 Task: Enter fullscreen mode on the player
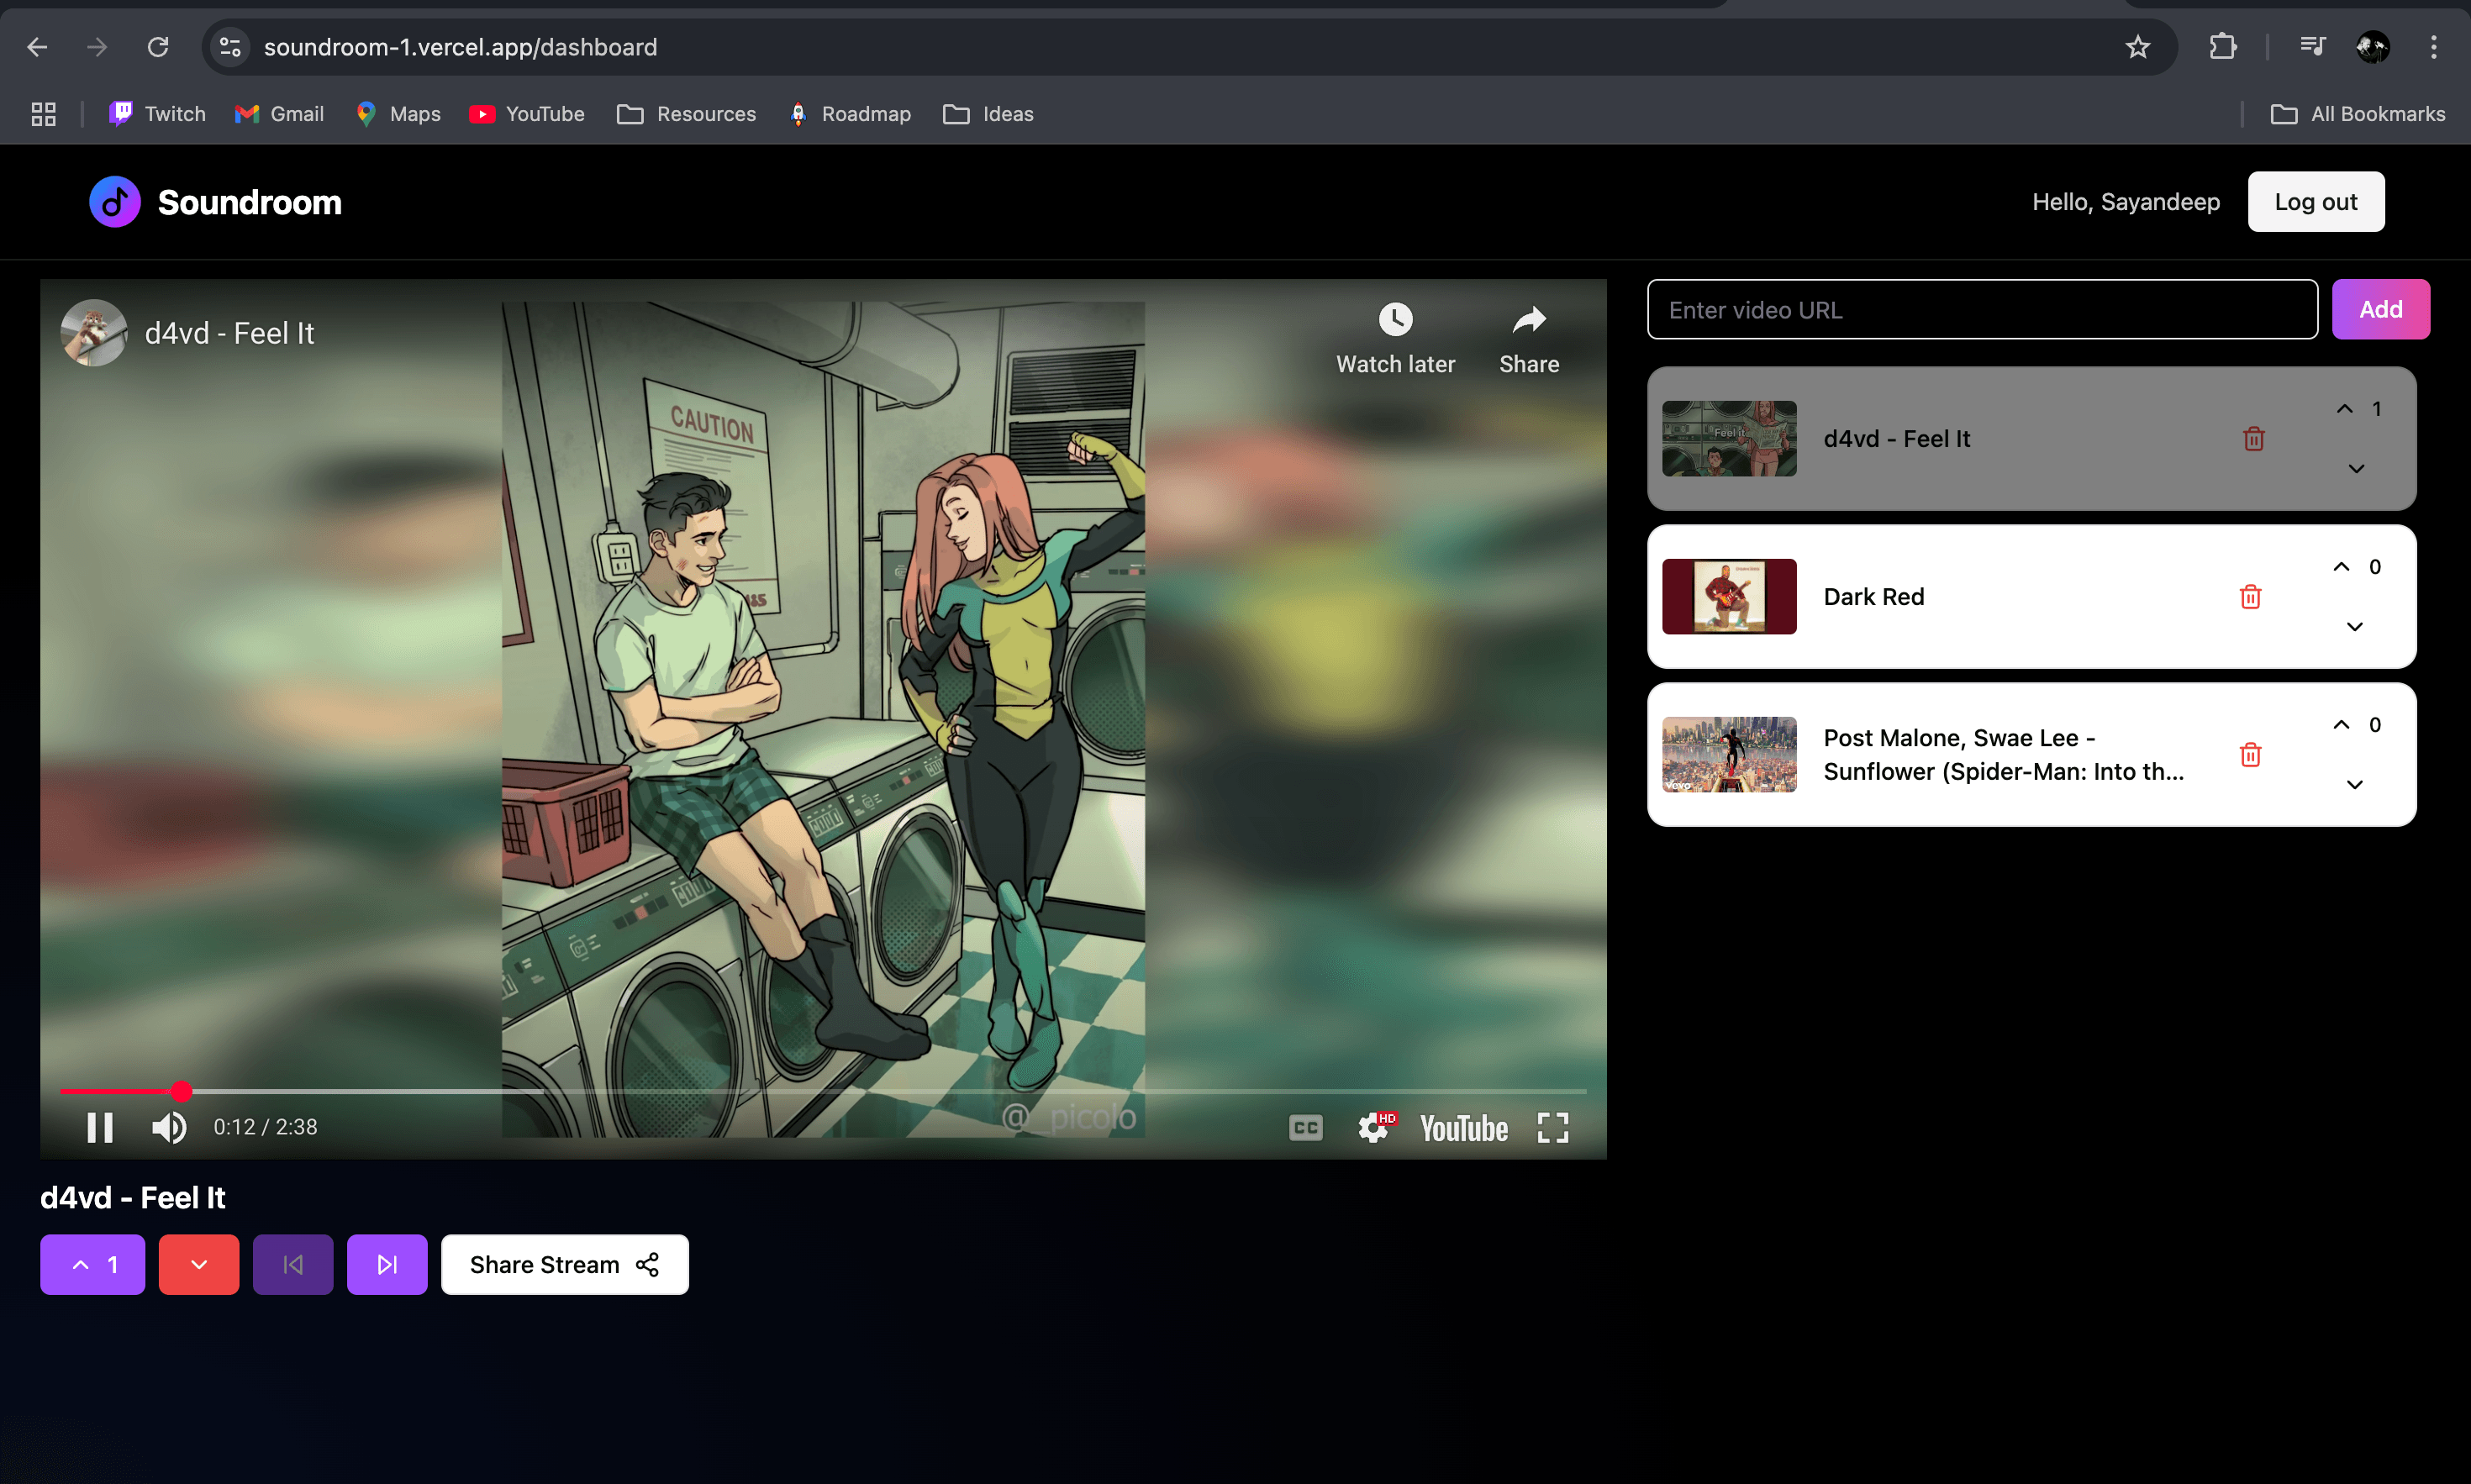pos(1553,1128)
